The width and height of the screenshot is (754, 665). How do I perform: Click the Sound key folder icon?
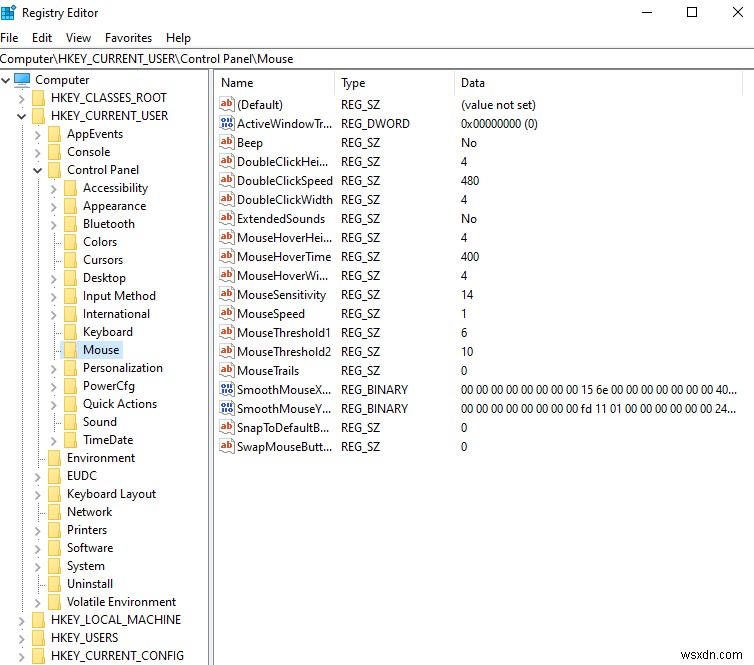pos(71,422)
